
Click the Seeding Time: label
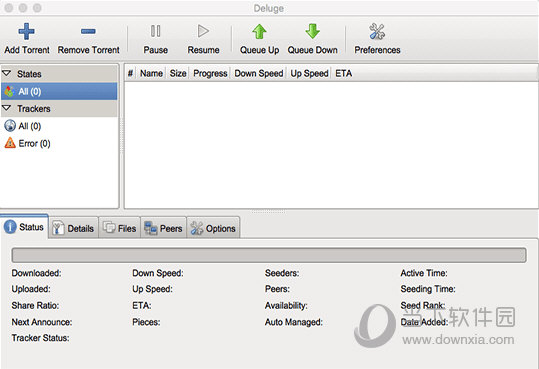tap(428, 289)
